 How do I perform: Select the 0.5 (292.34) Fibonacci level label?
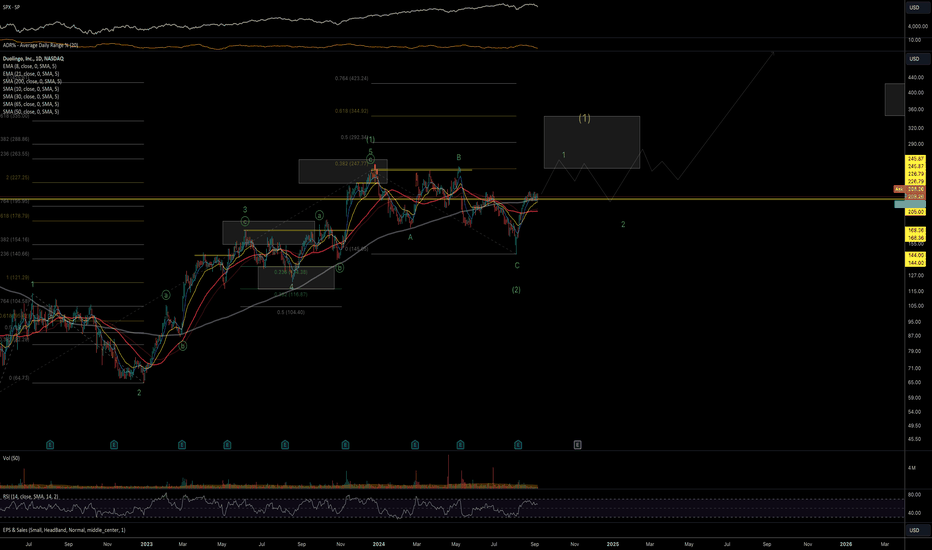point(354,137)
